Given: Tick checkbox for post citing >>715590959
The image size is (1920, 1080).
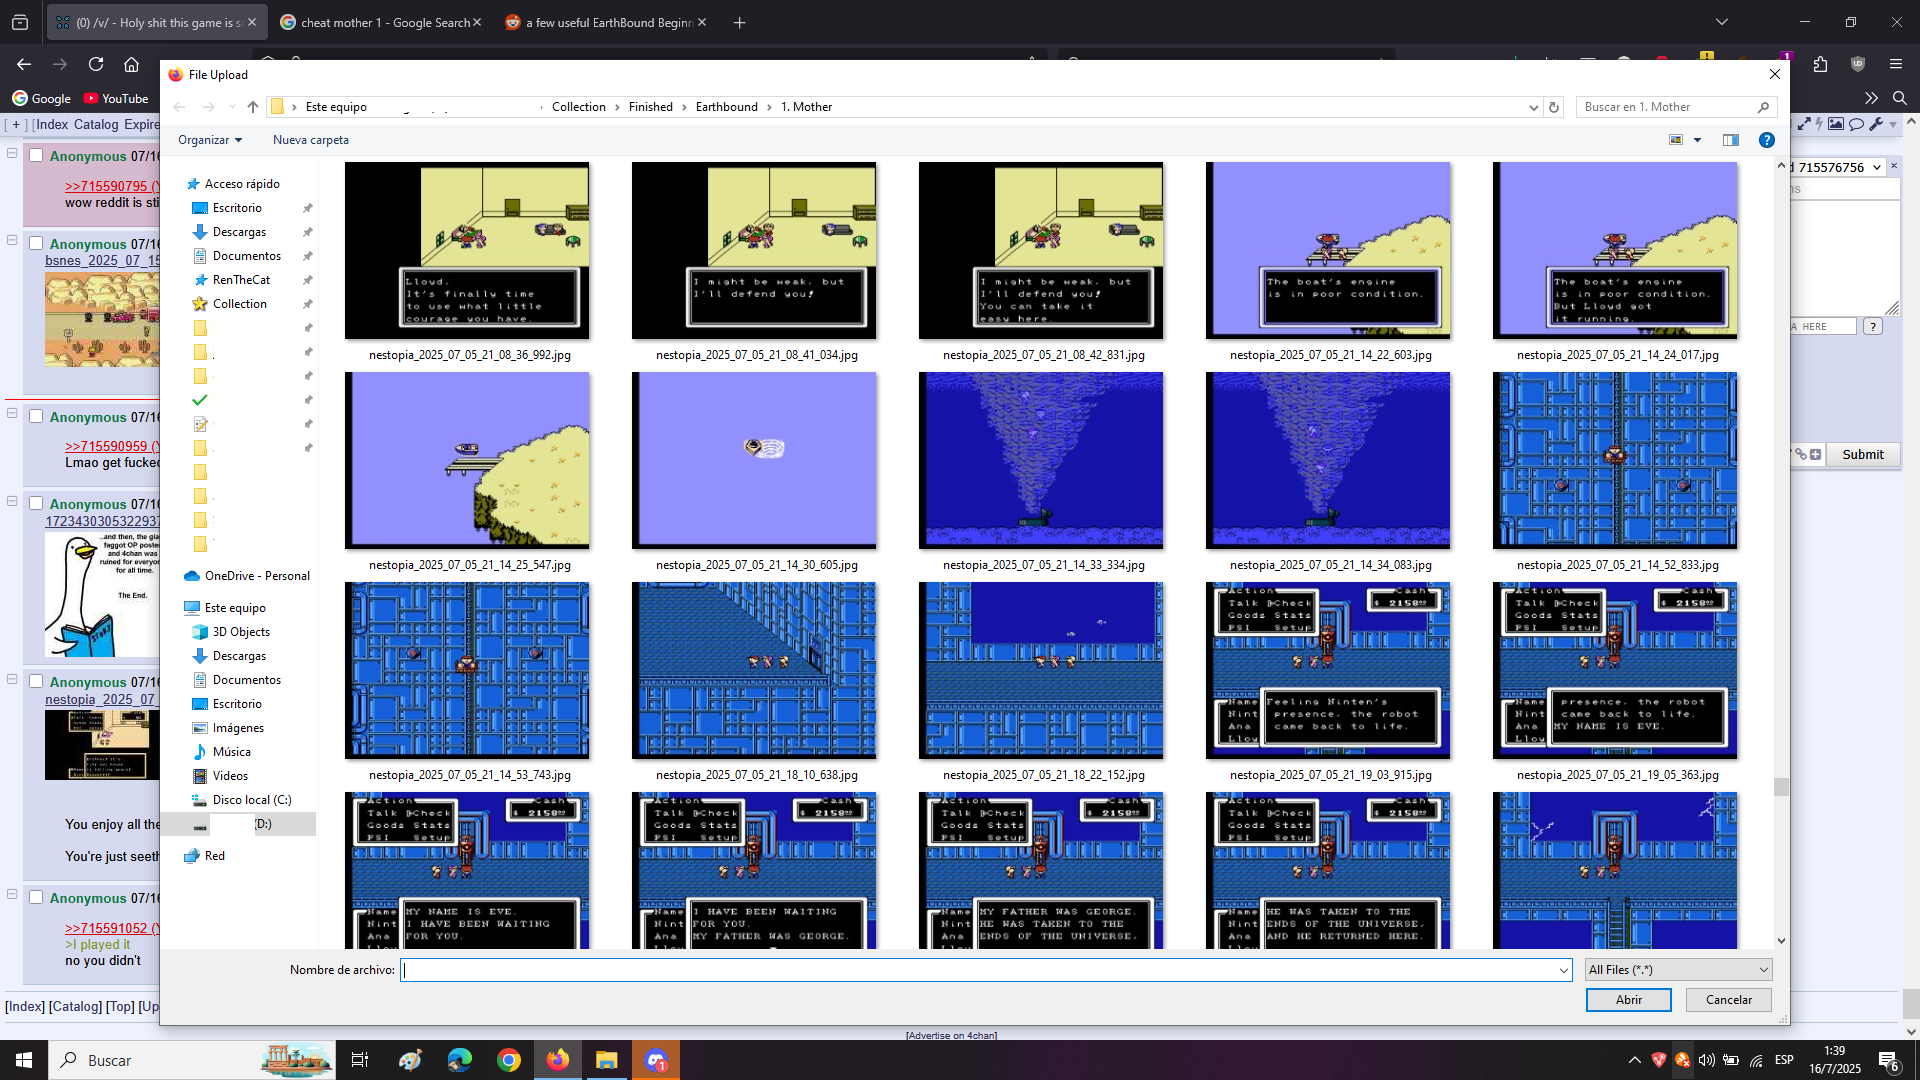Looking at the screenshot, I should [36, 416].
